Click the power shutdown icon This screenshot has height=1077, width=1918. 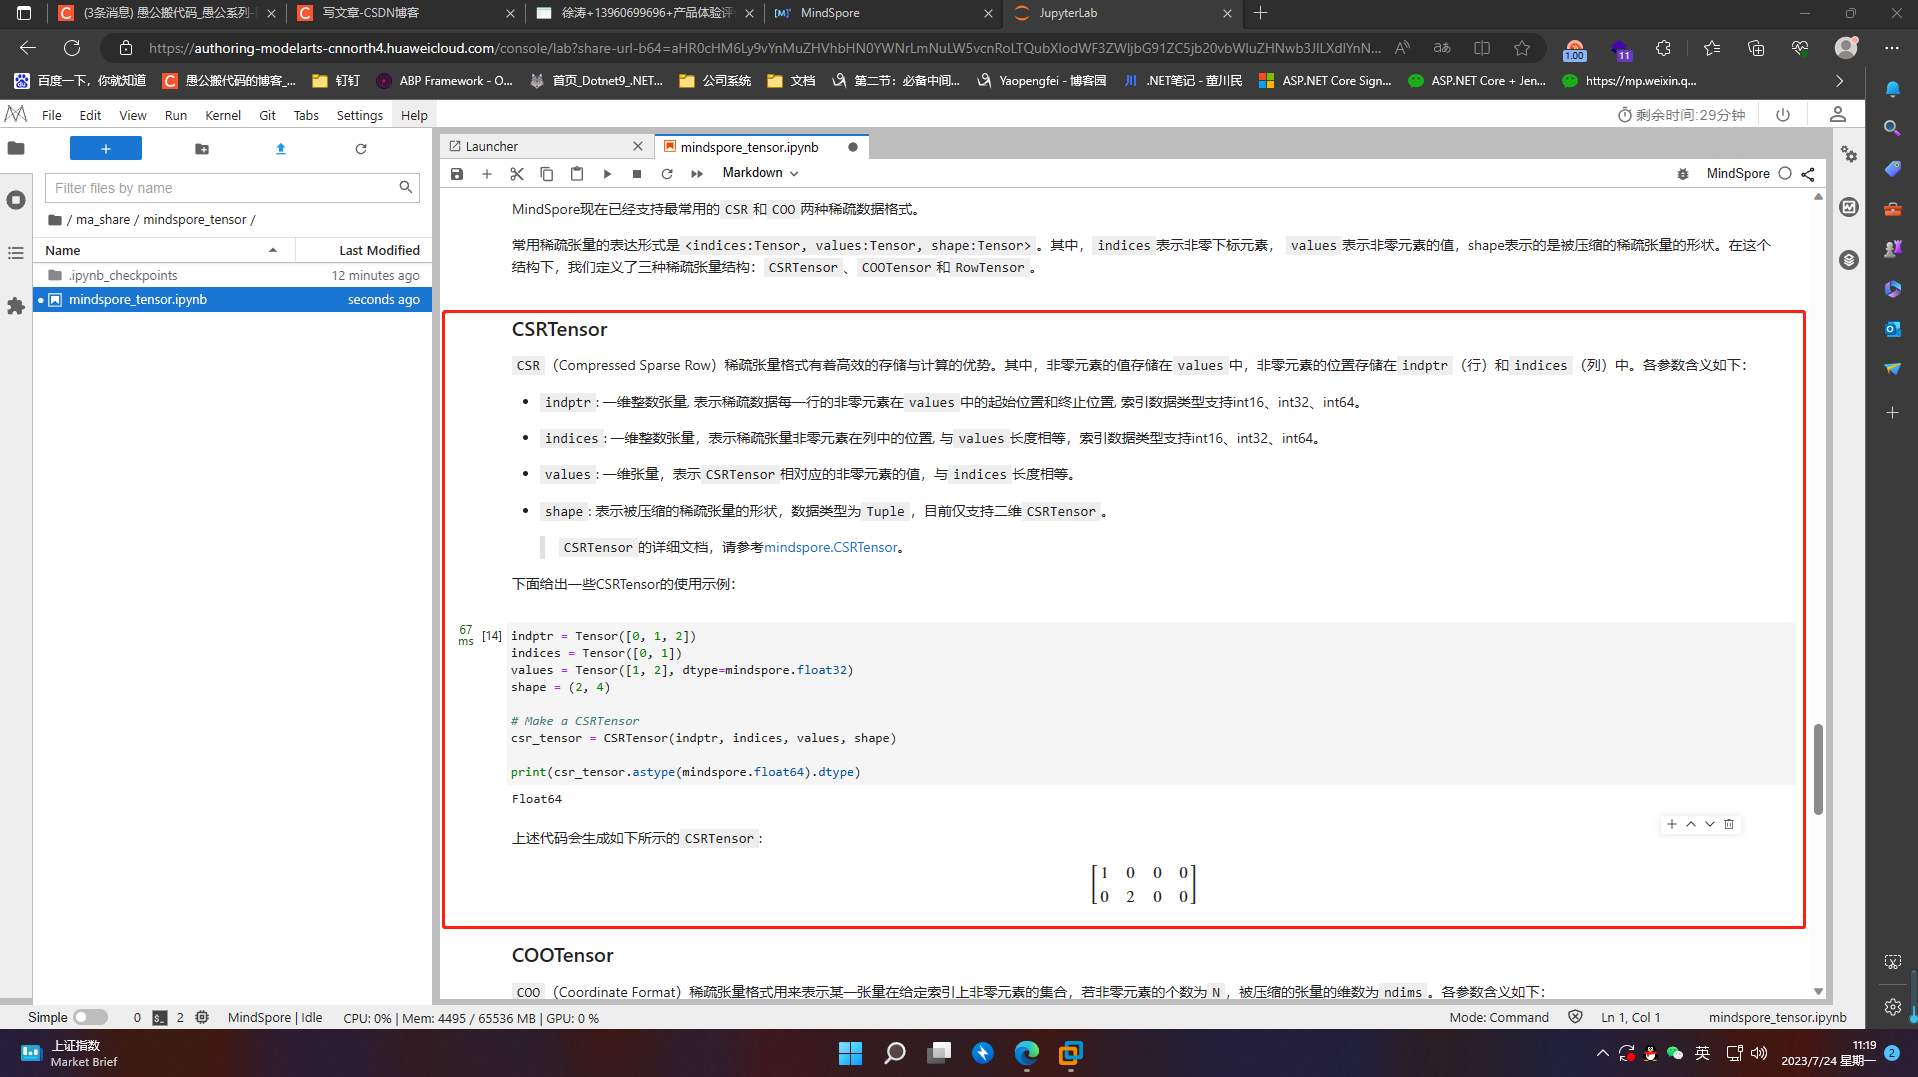point(1783,115)
